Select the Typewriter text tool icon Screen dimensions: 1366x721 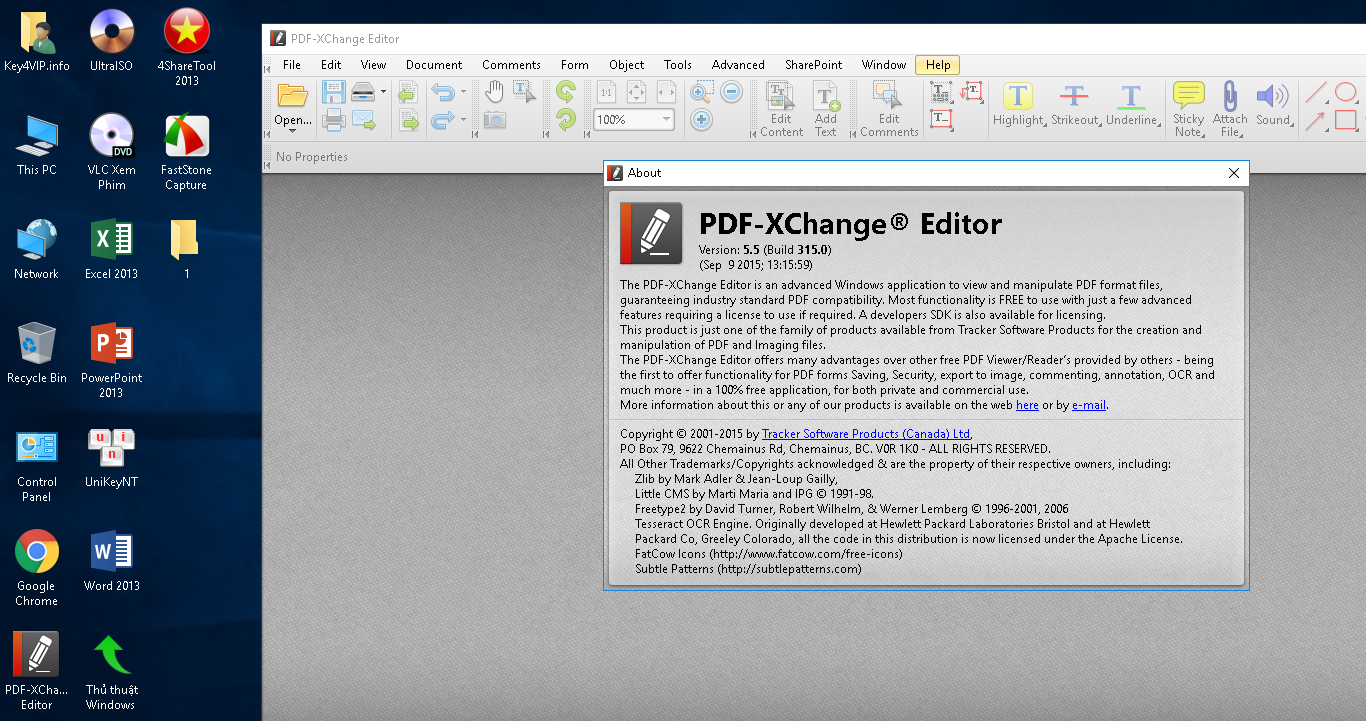(942, 93)
